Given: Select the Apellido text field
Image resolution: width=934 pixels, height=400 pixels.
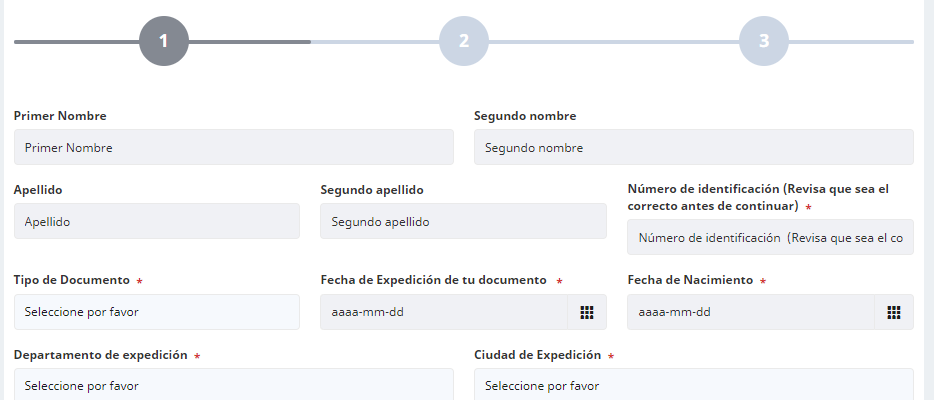Looking at the screenshot, I should (x=157, y=221).
